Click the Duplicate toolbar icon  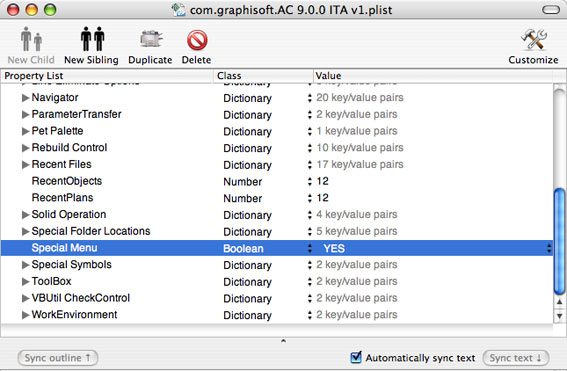click(x=151, y=39)
